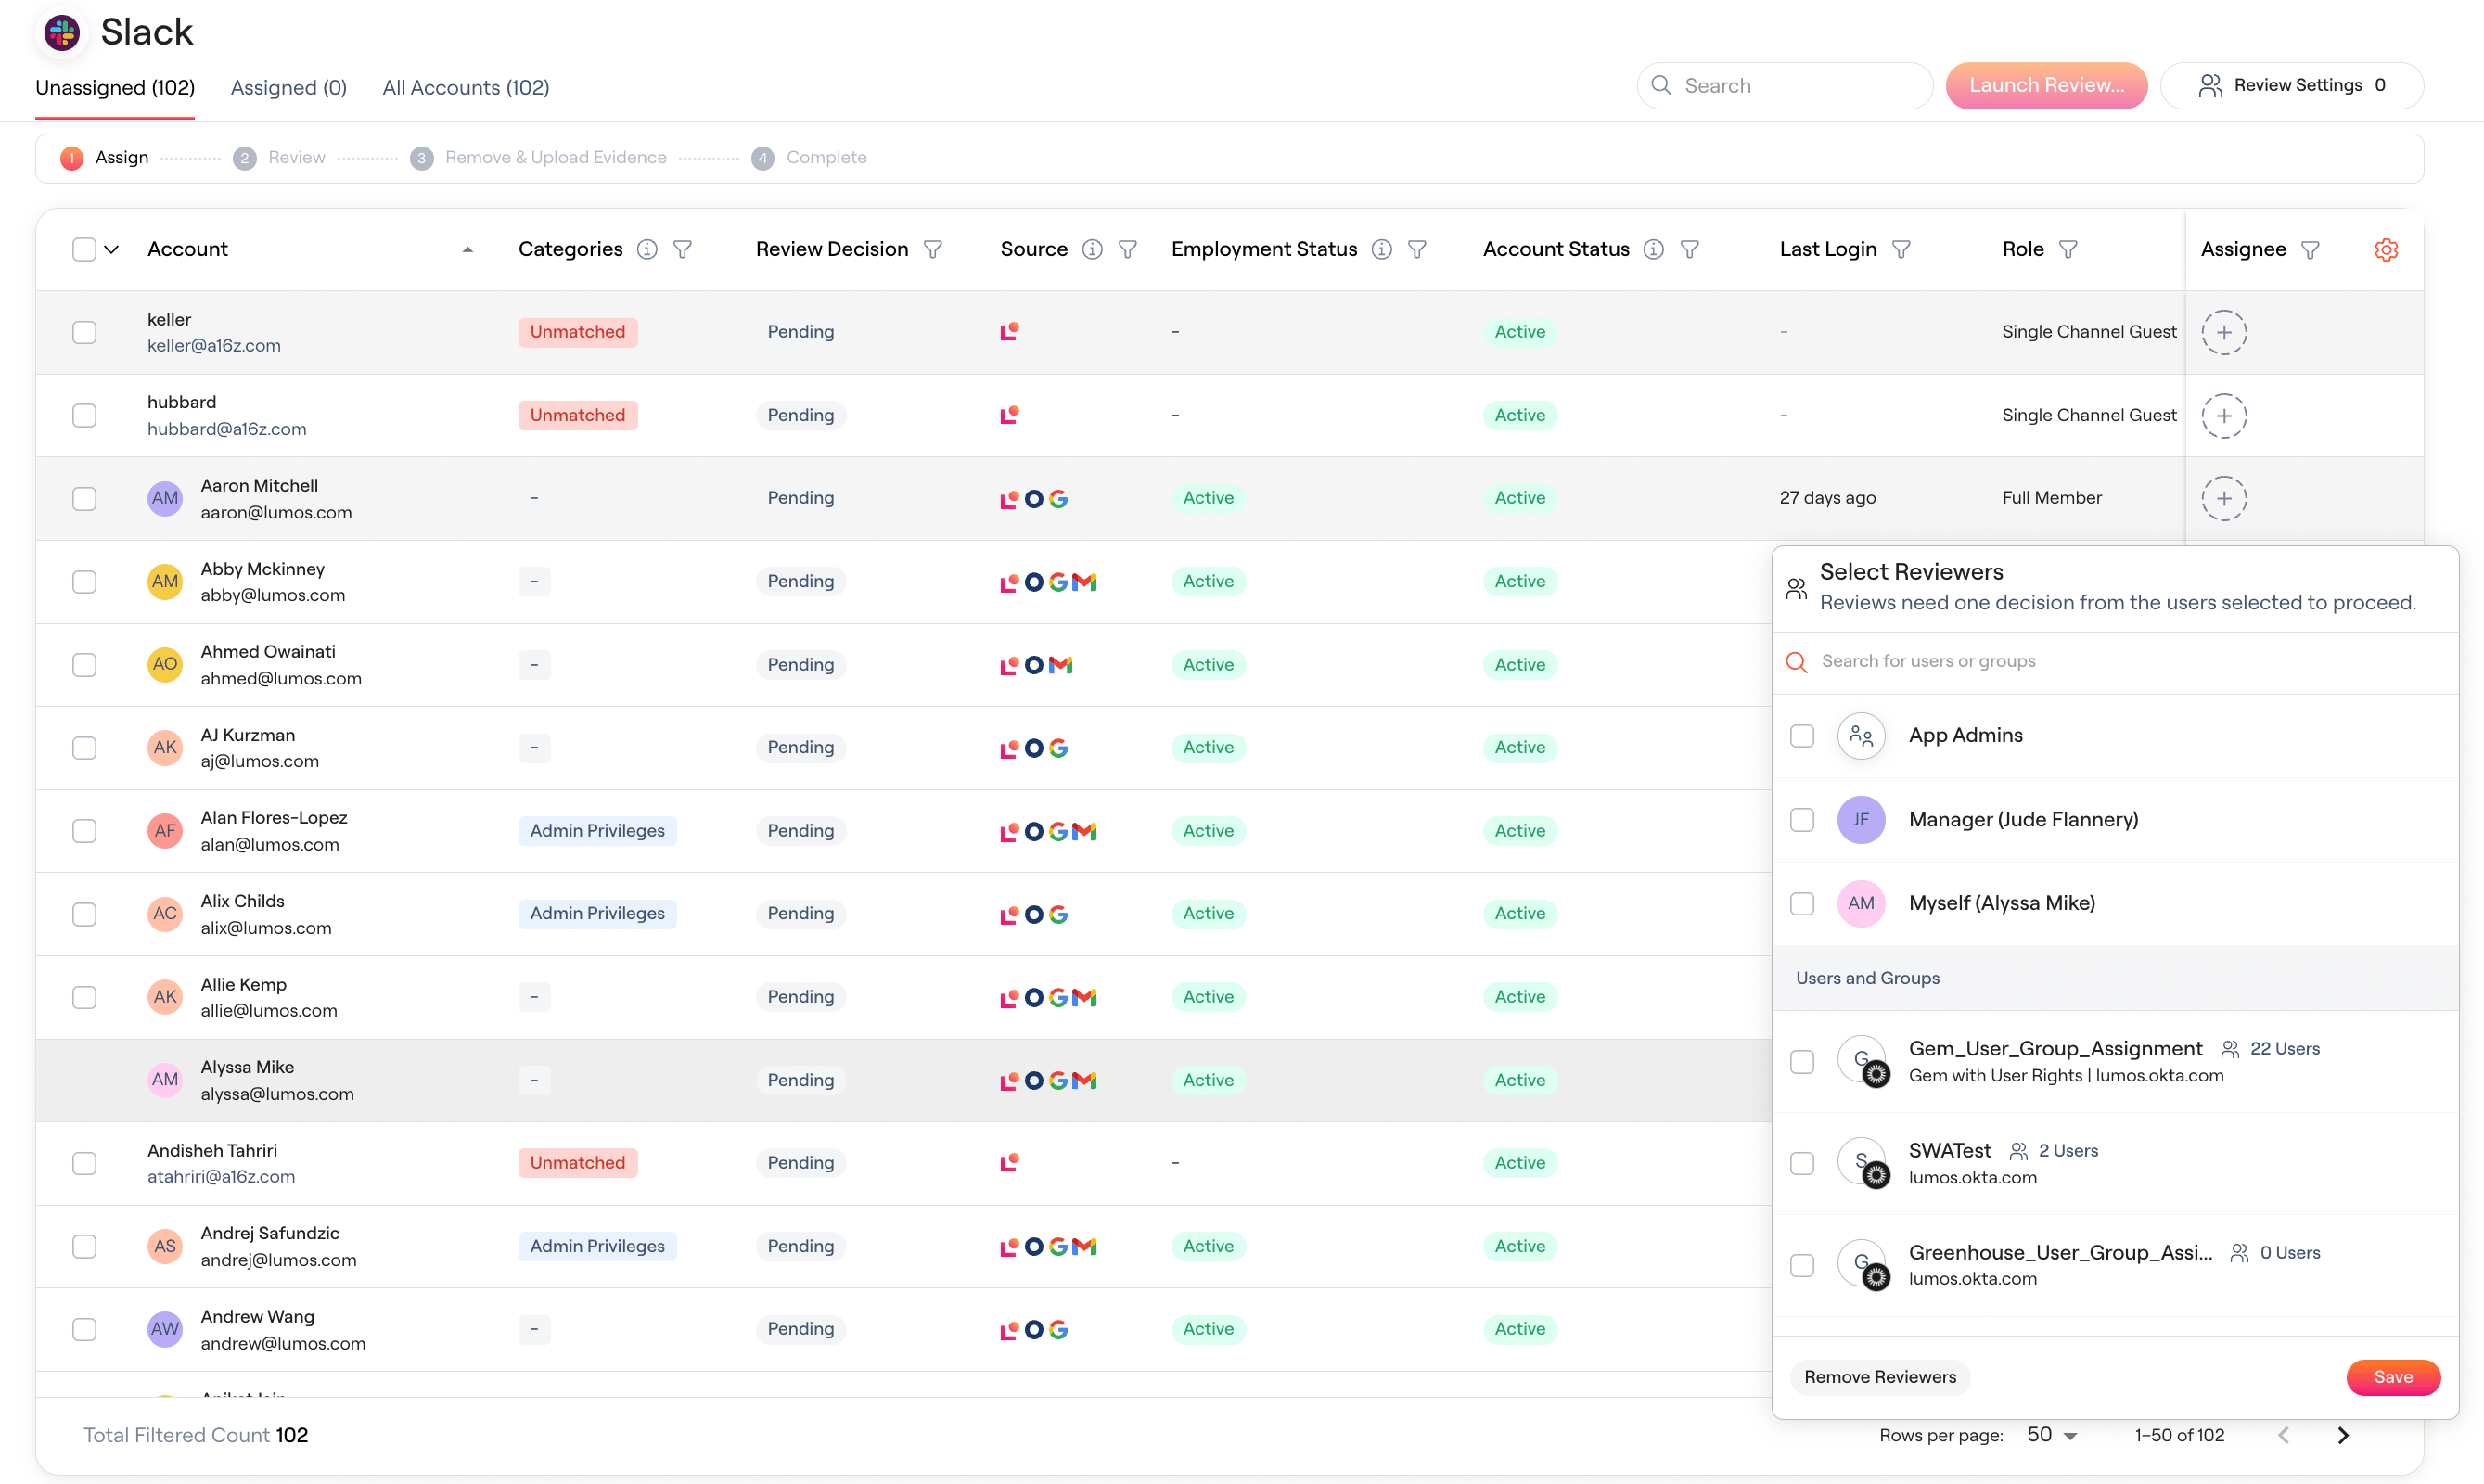
Task: Open Unassigned (102) tab
Action: 115,87
